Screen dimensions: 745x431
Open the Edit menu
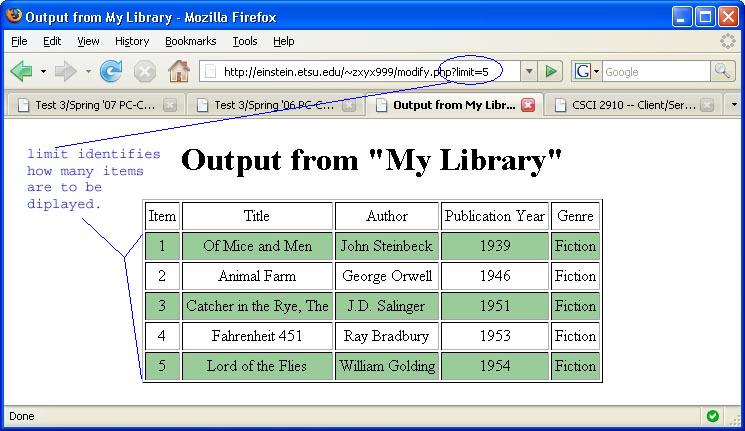(52, 41)
